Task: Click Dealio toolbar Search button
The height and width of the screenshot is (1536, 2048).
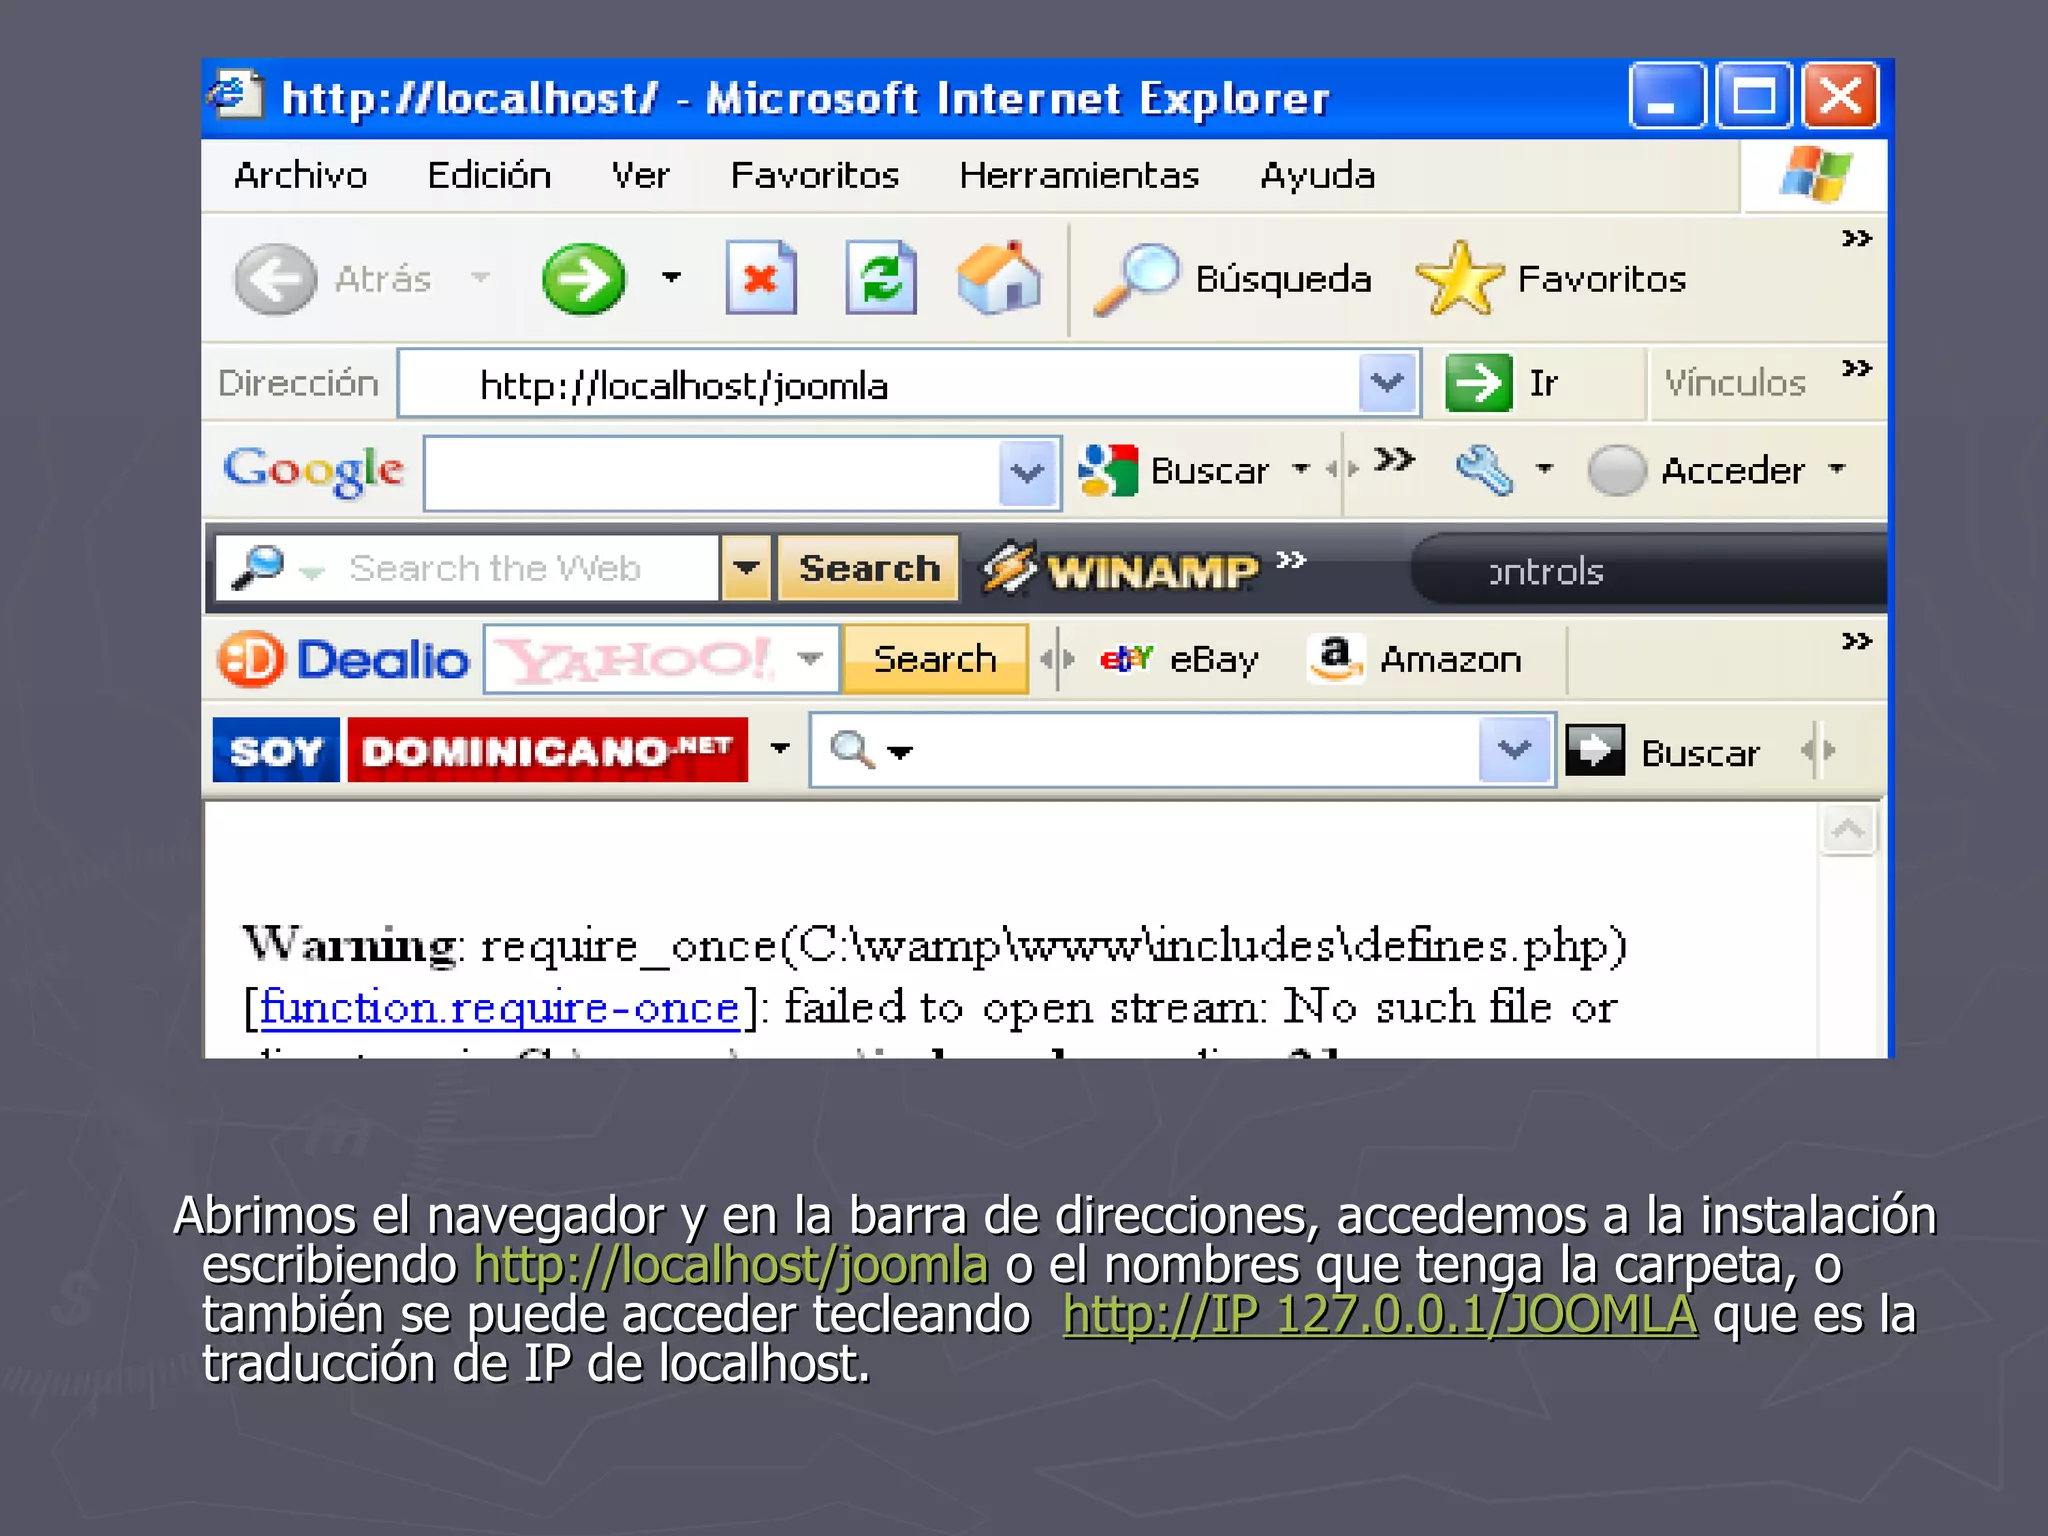Action: [935, 659]
